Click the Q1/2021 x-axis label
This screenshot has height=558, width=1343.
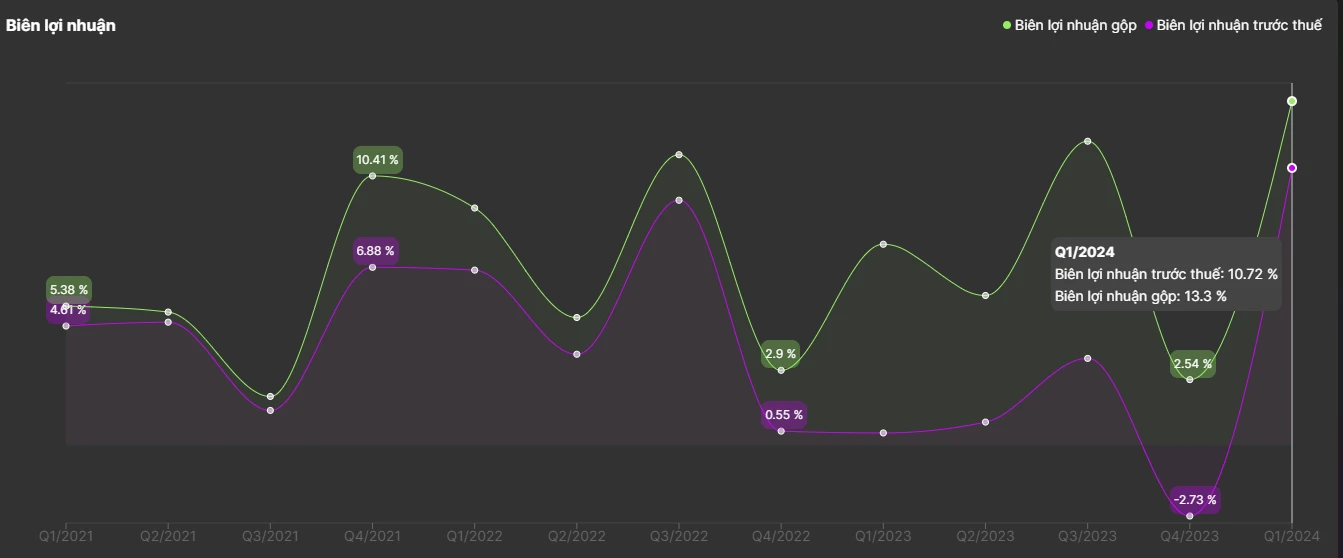(x=66, y=536)
